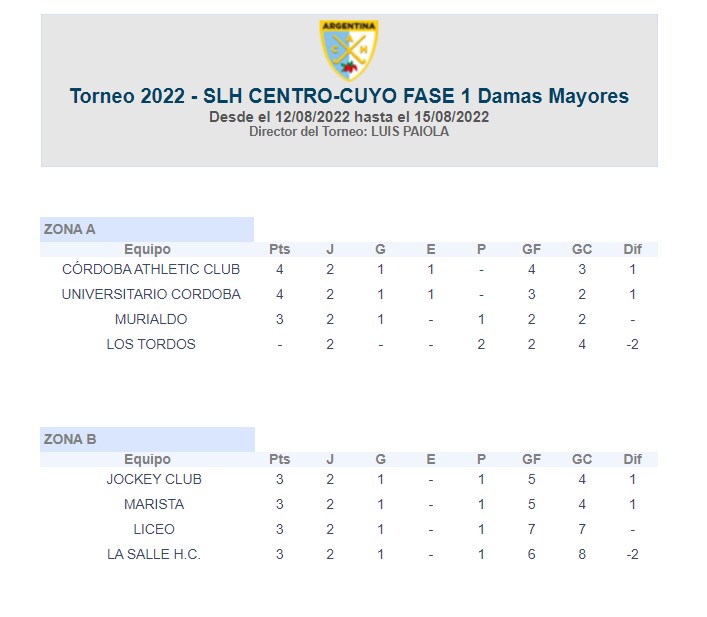Click the Pts column header in Zona B
The height and width of the screenshot is (617, 707).
pos(280,459)
